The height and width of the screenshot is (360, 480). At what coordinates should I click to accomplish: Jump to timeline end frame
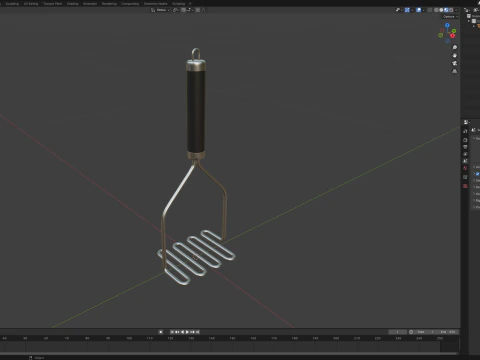[197, 332]
